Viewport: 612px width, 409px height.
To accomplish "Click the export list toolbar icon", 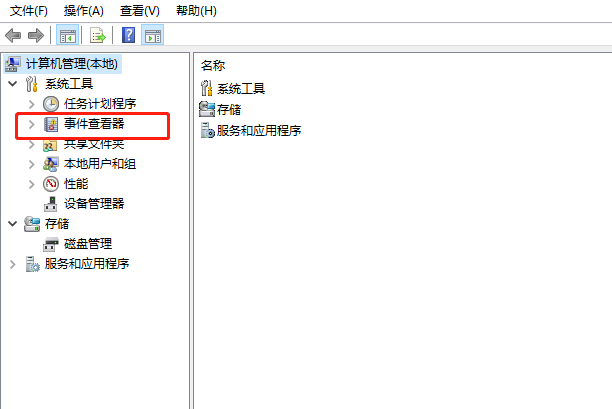I will [98, 36].
